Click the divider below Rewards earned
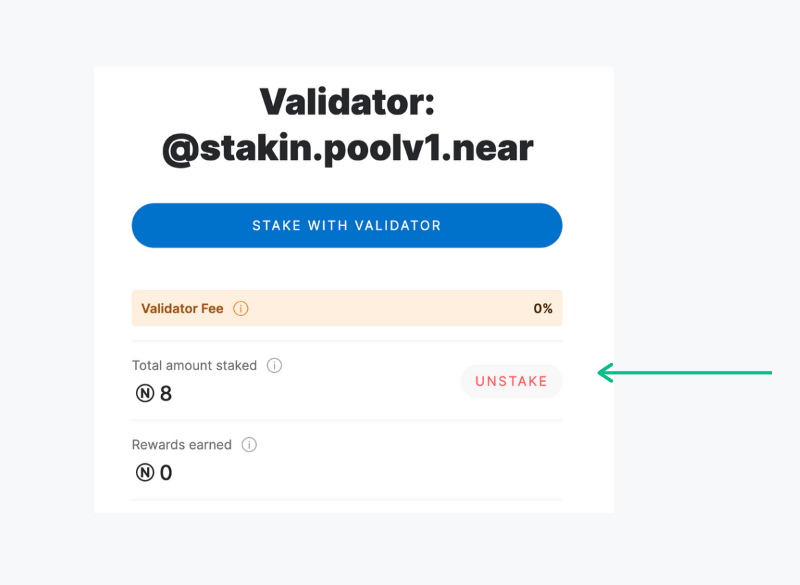Image resolution: width=800 pixels, height=585 pixels. point(347,499)
